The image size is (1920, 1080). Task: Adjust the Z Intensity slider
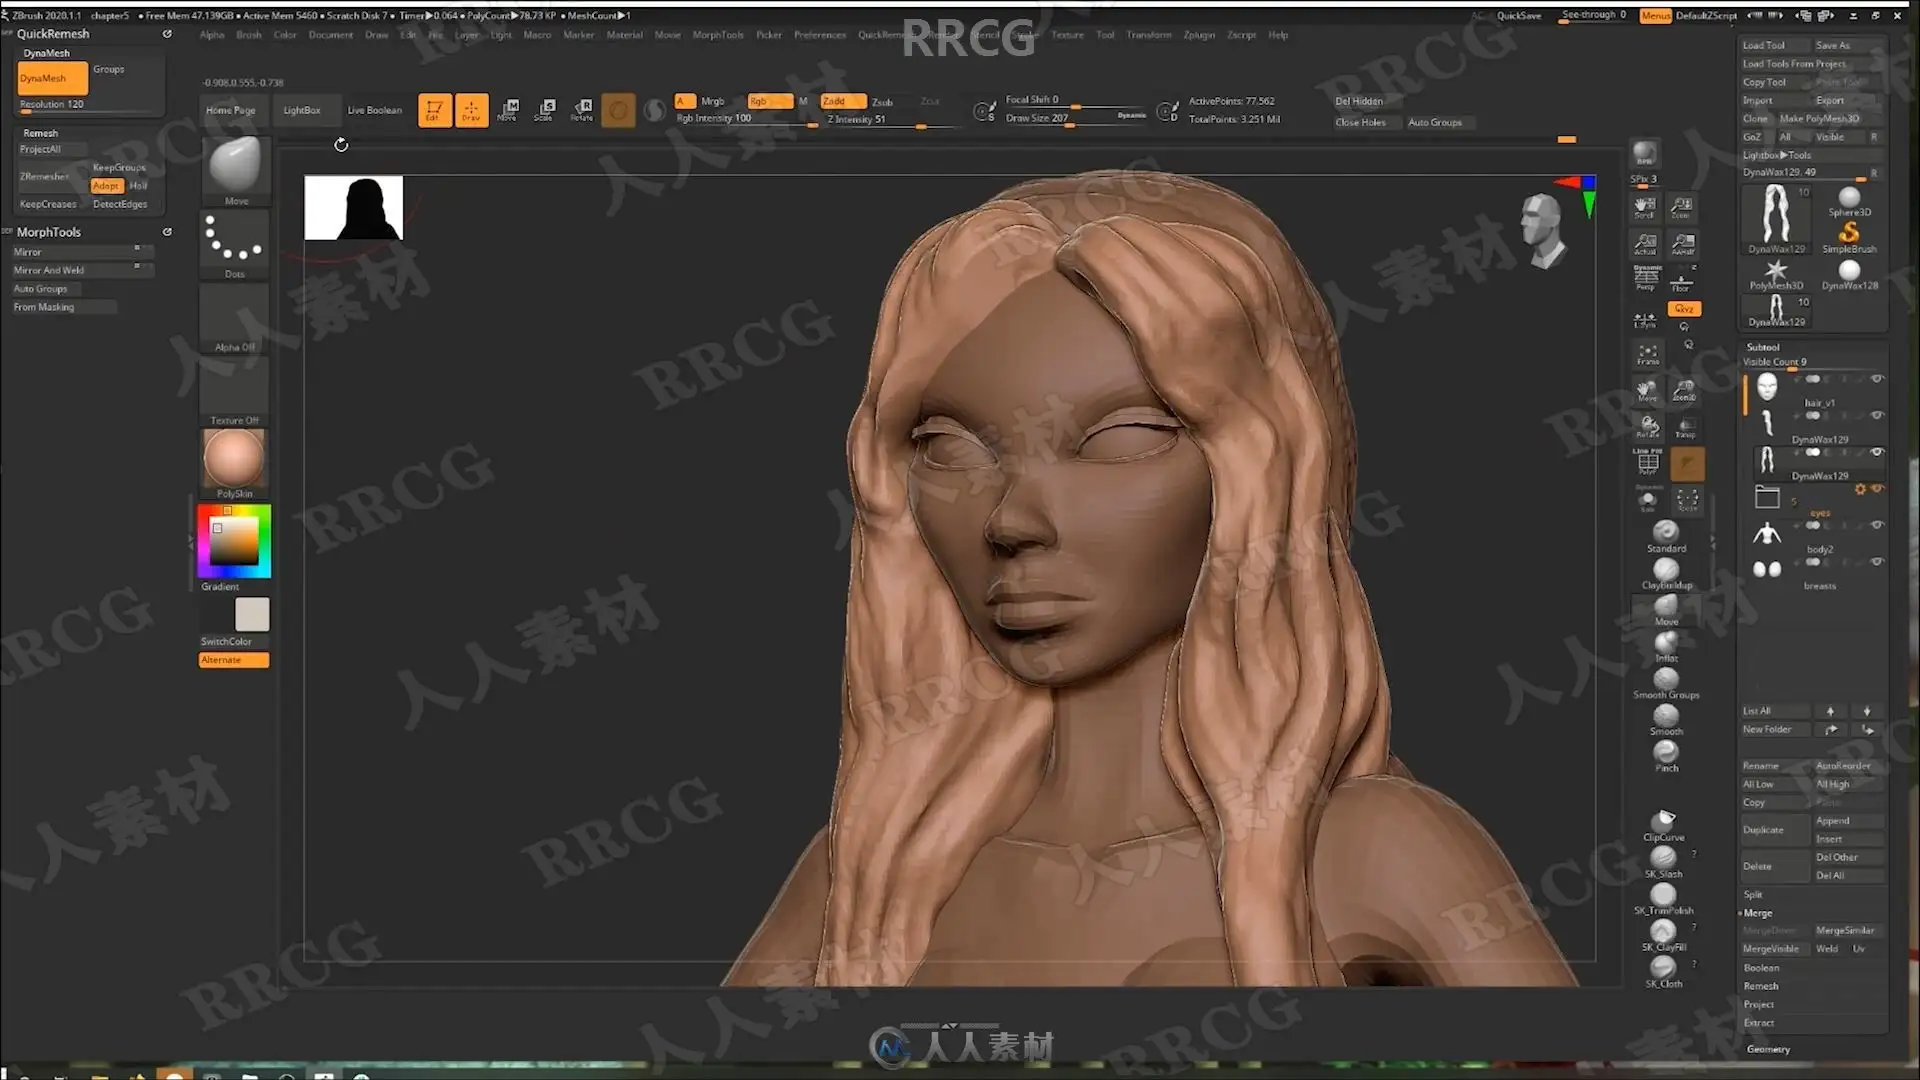click(x=888, y=120)
